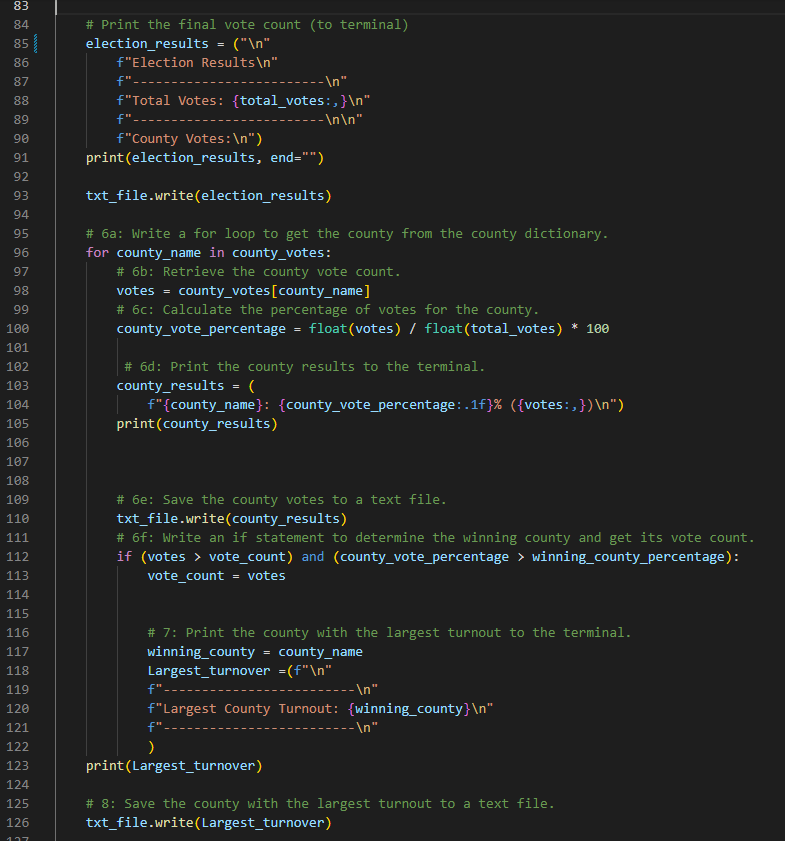Click 'county_votes[county_name]' expression
Image resolution: width=785 pixels, height=841 pixels.
(274, 291)
